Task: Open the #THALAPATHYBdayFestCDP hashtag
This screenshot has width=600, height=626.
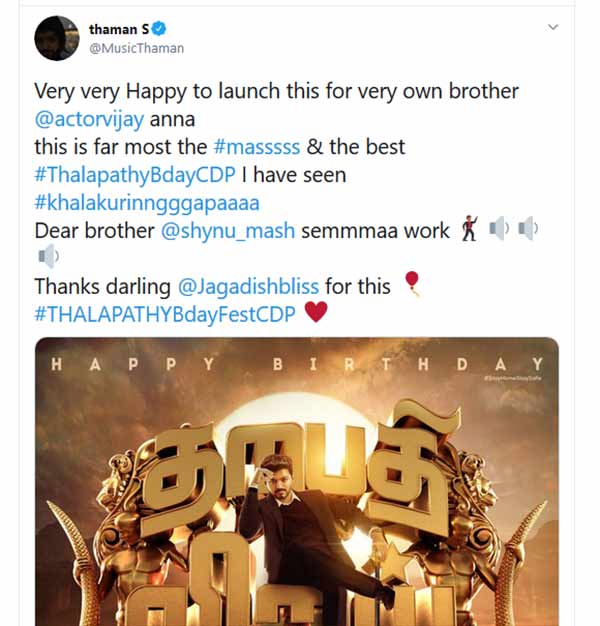Action: tap(165, 313)
